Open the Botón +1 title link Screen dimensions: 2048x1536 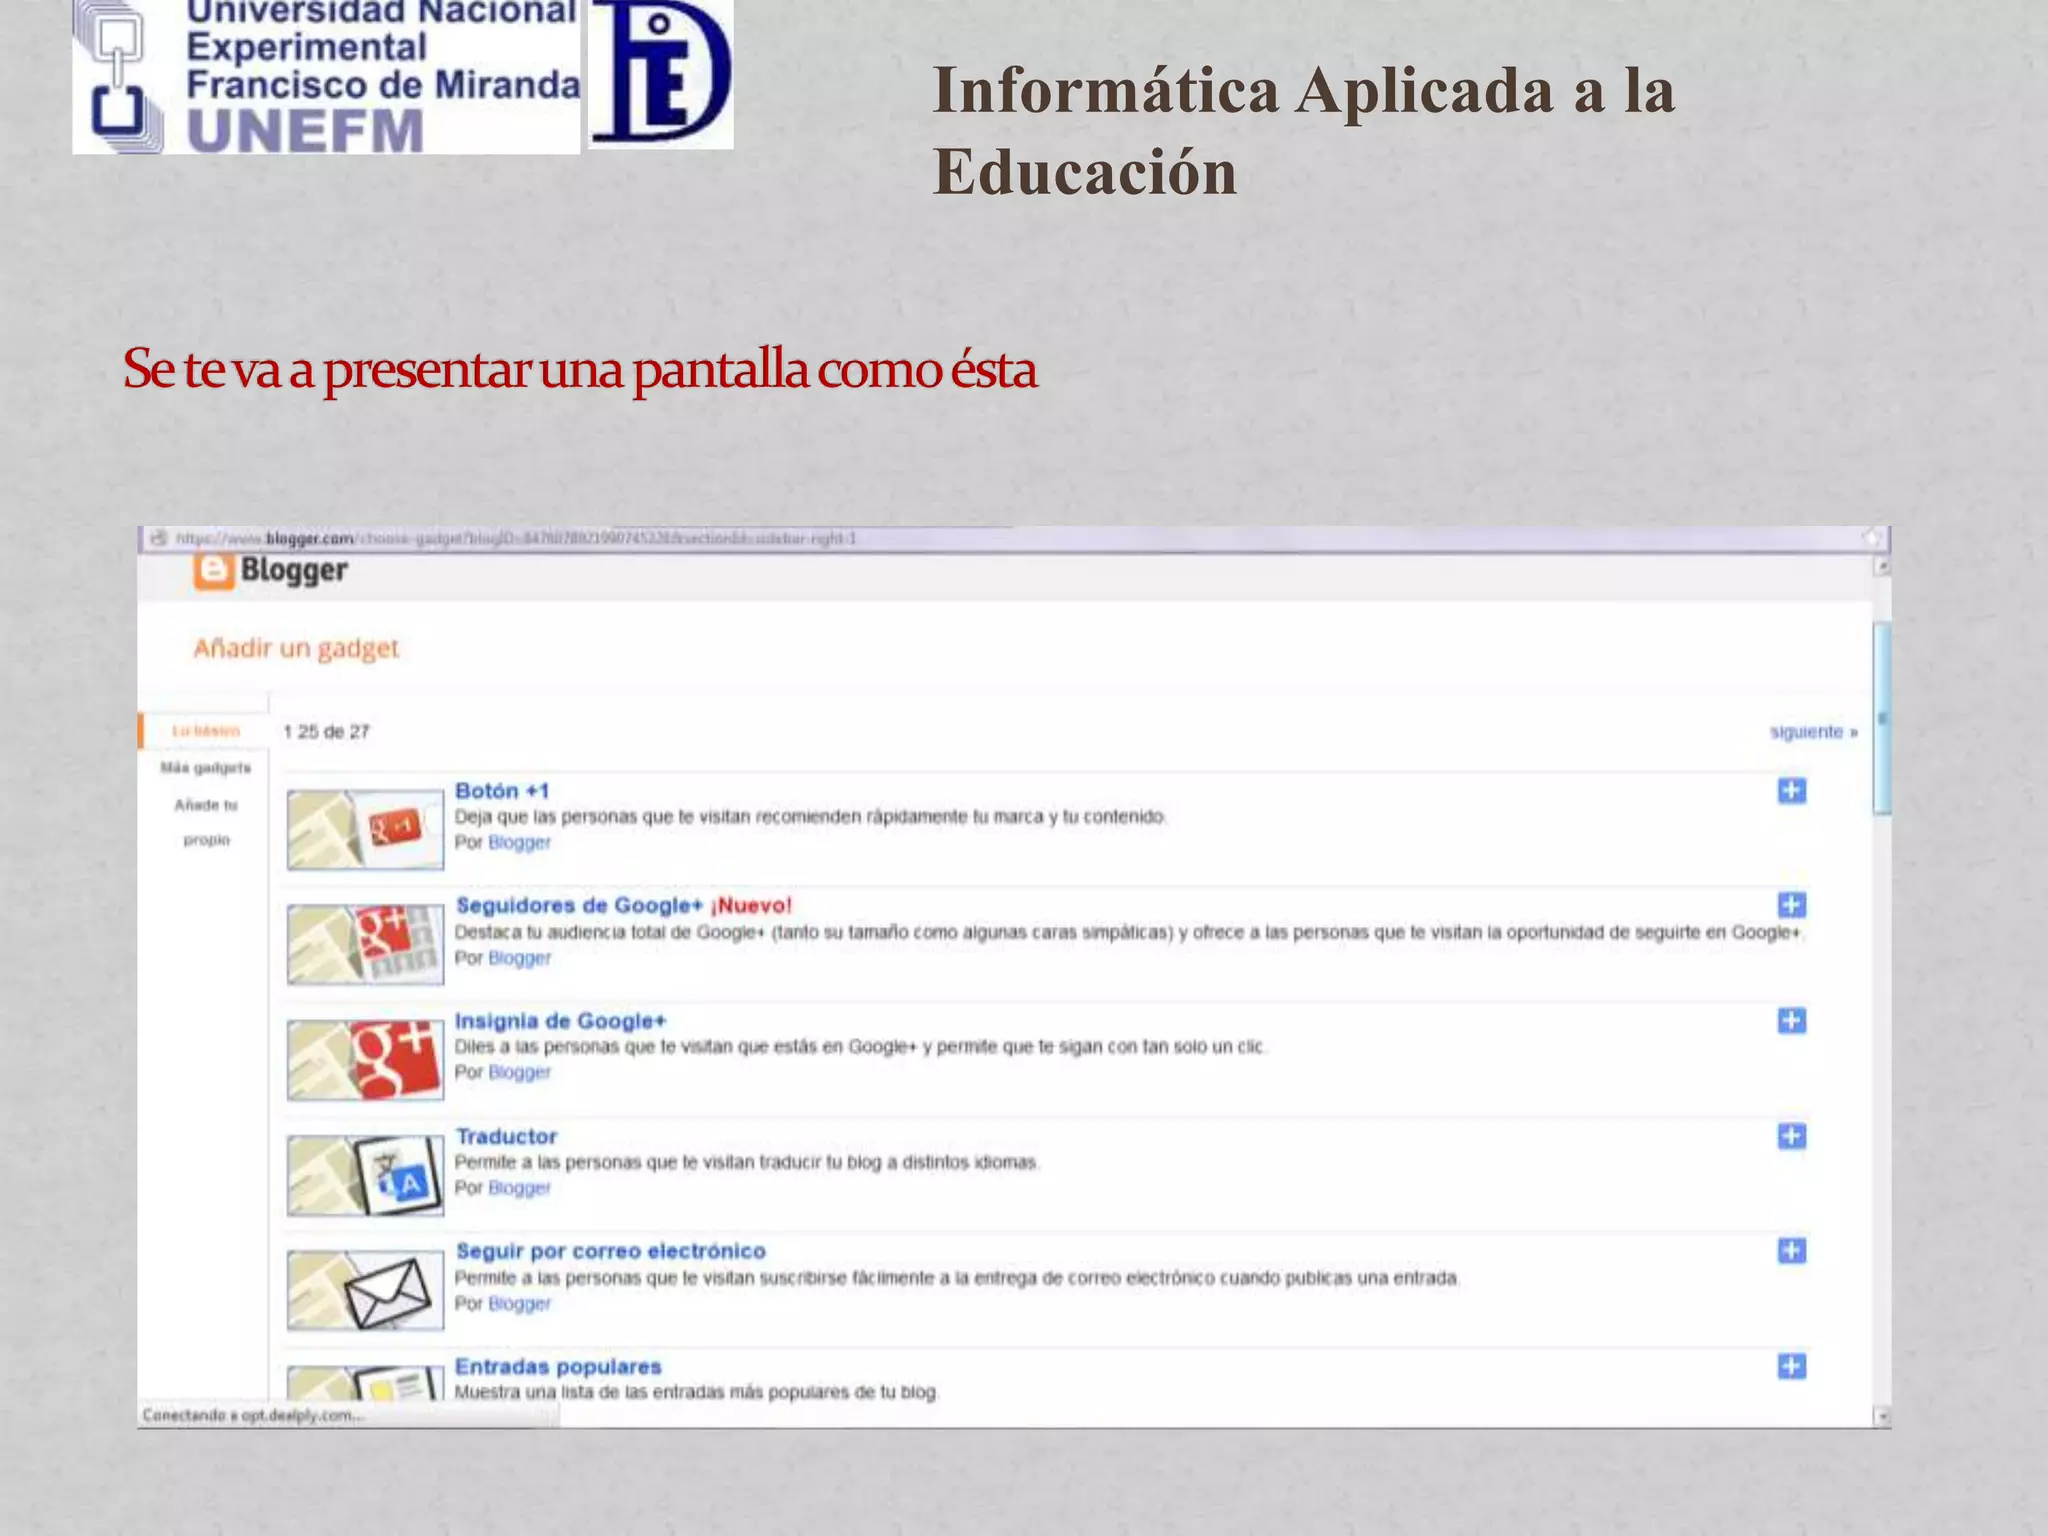(x=502, y=791)
